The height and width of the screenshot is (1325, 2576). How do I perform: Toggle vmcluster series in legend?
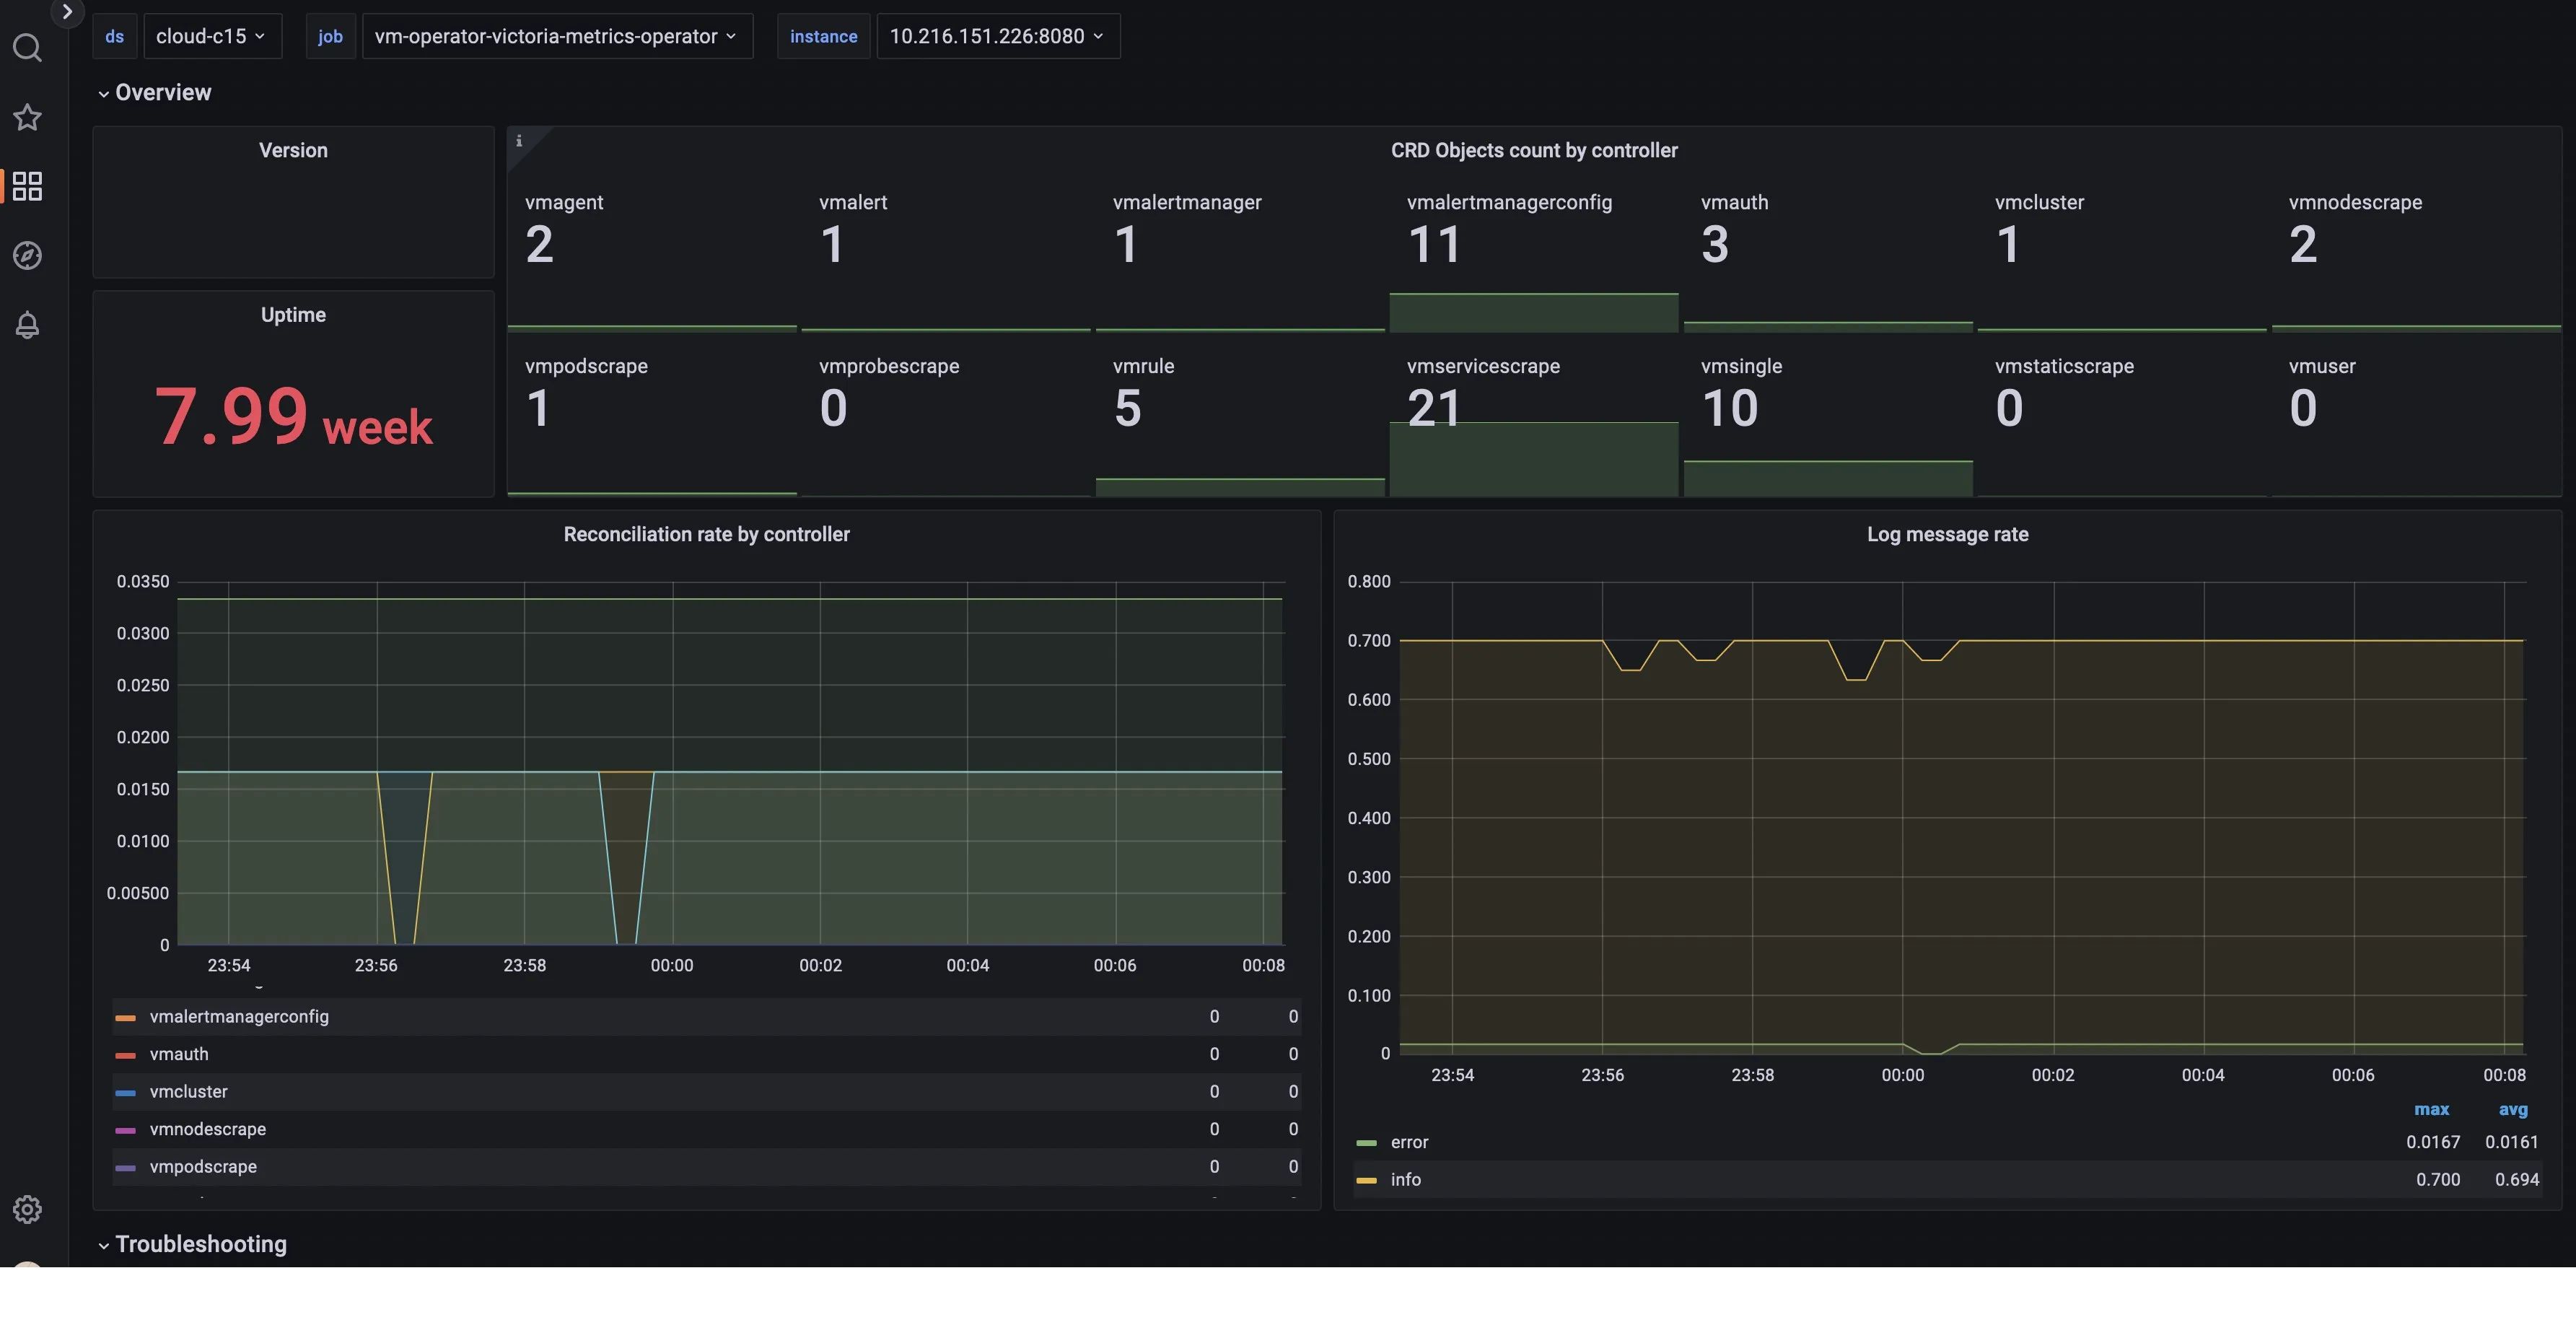(188, 1092)
